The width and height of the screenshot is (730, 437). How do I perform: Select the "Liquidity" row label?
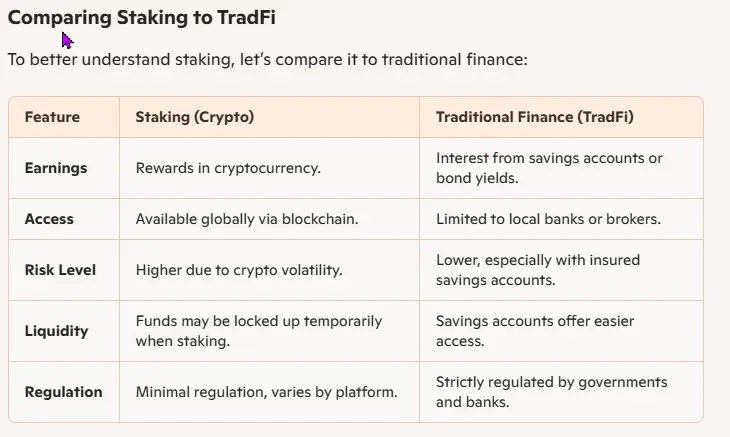(56, 331)
